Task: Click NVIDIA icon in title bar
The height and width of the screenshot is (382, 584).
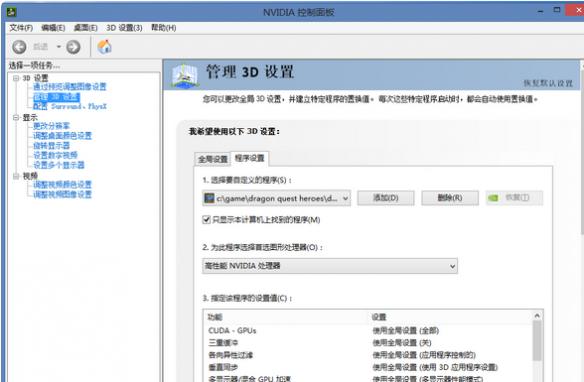Action: 12,12
